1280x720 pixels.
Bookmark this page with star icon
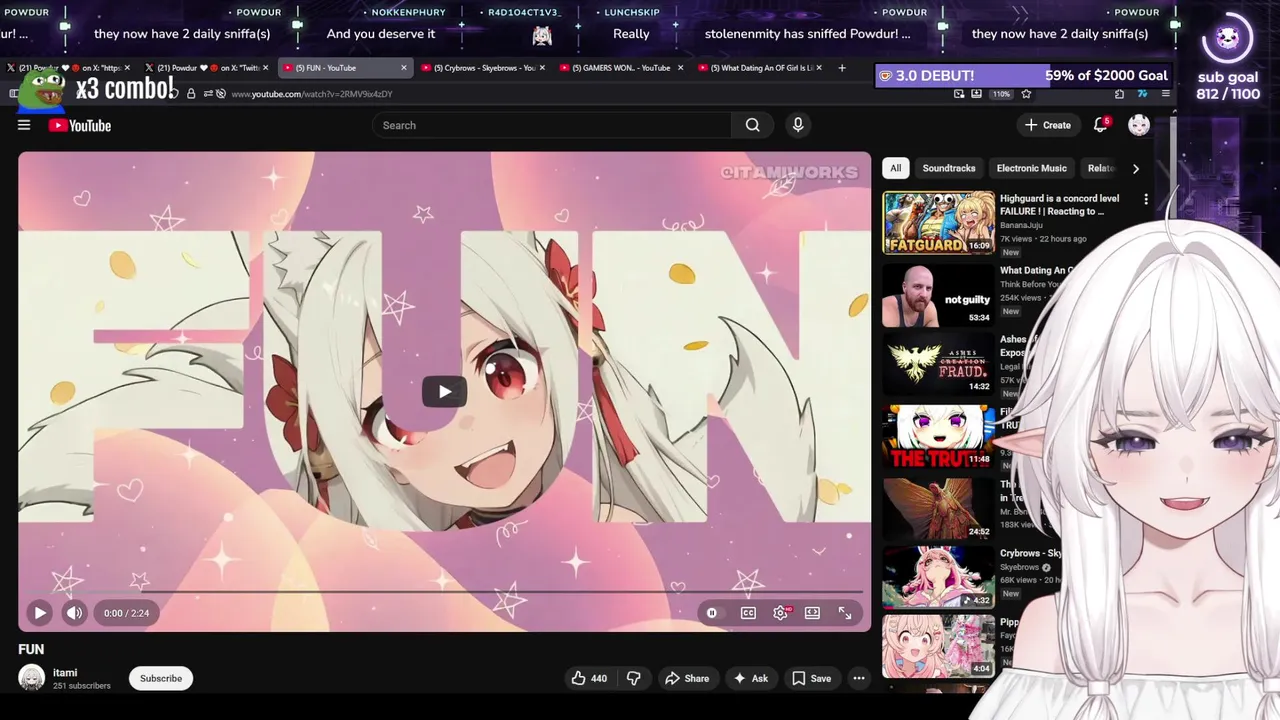[x=1026, y=94]
